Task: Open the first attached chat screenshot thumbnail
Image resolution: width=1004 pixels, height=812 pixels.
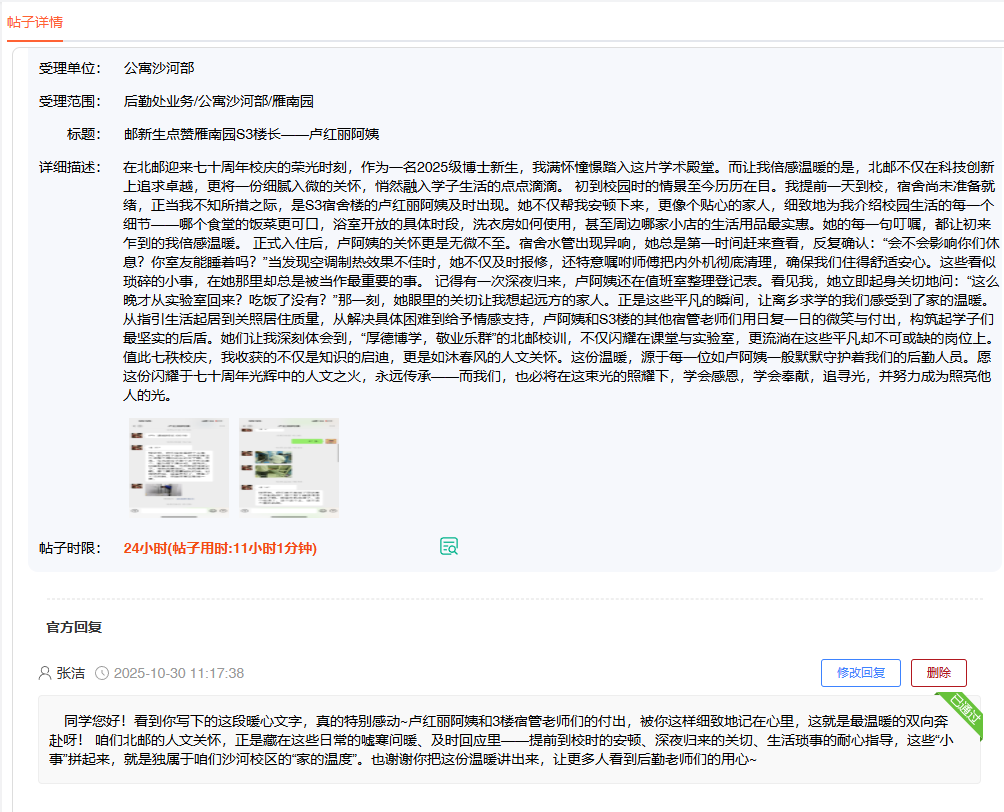Action: click(x=178, y=466)
